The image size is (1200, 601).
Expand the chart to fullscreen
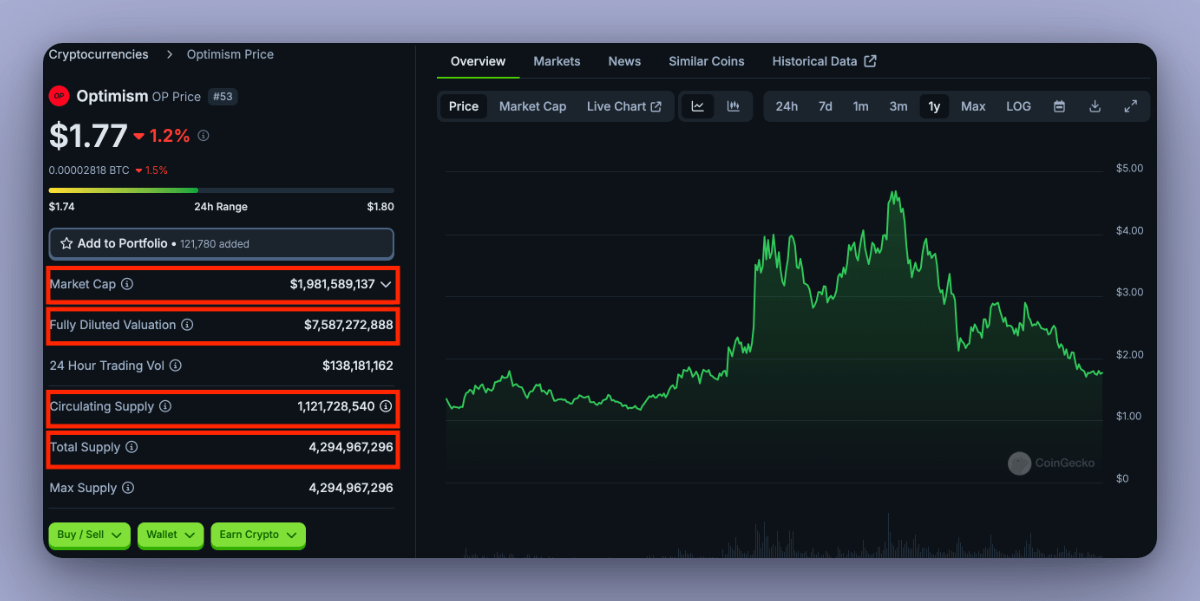[x=1131, y=106]
